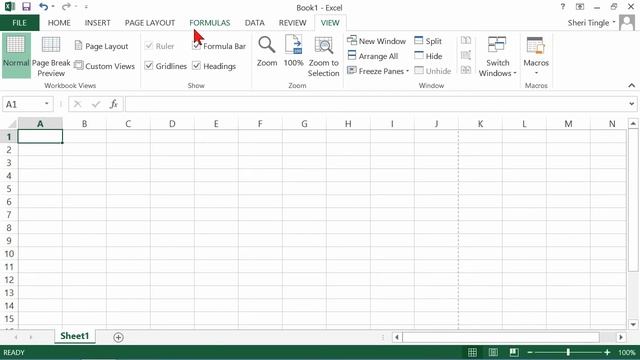The height and width of the screenshot is (360, 640).
Task: Switch to the INSERT tab
Action: [x=98, y=23]
